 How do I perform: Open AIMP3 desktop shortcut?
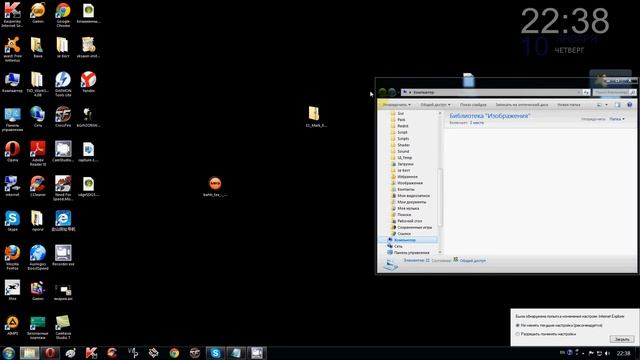pyautogui.click(x=12, y=324)
